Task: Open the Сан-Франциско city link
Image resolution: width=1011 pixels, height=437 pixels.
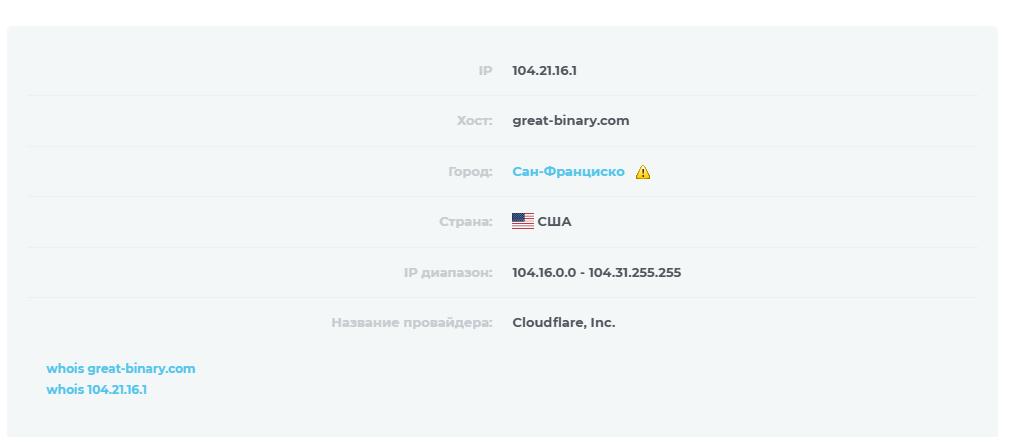Action: pos(569,171)
